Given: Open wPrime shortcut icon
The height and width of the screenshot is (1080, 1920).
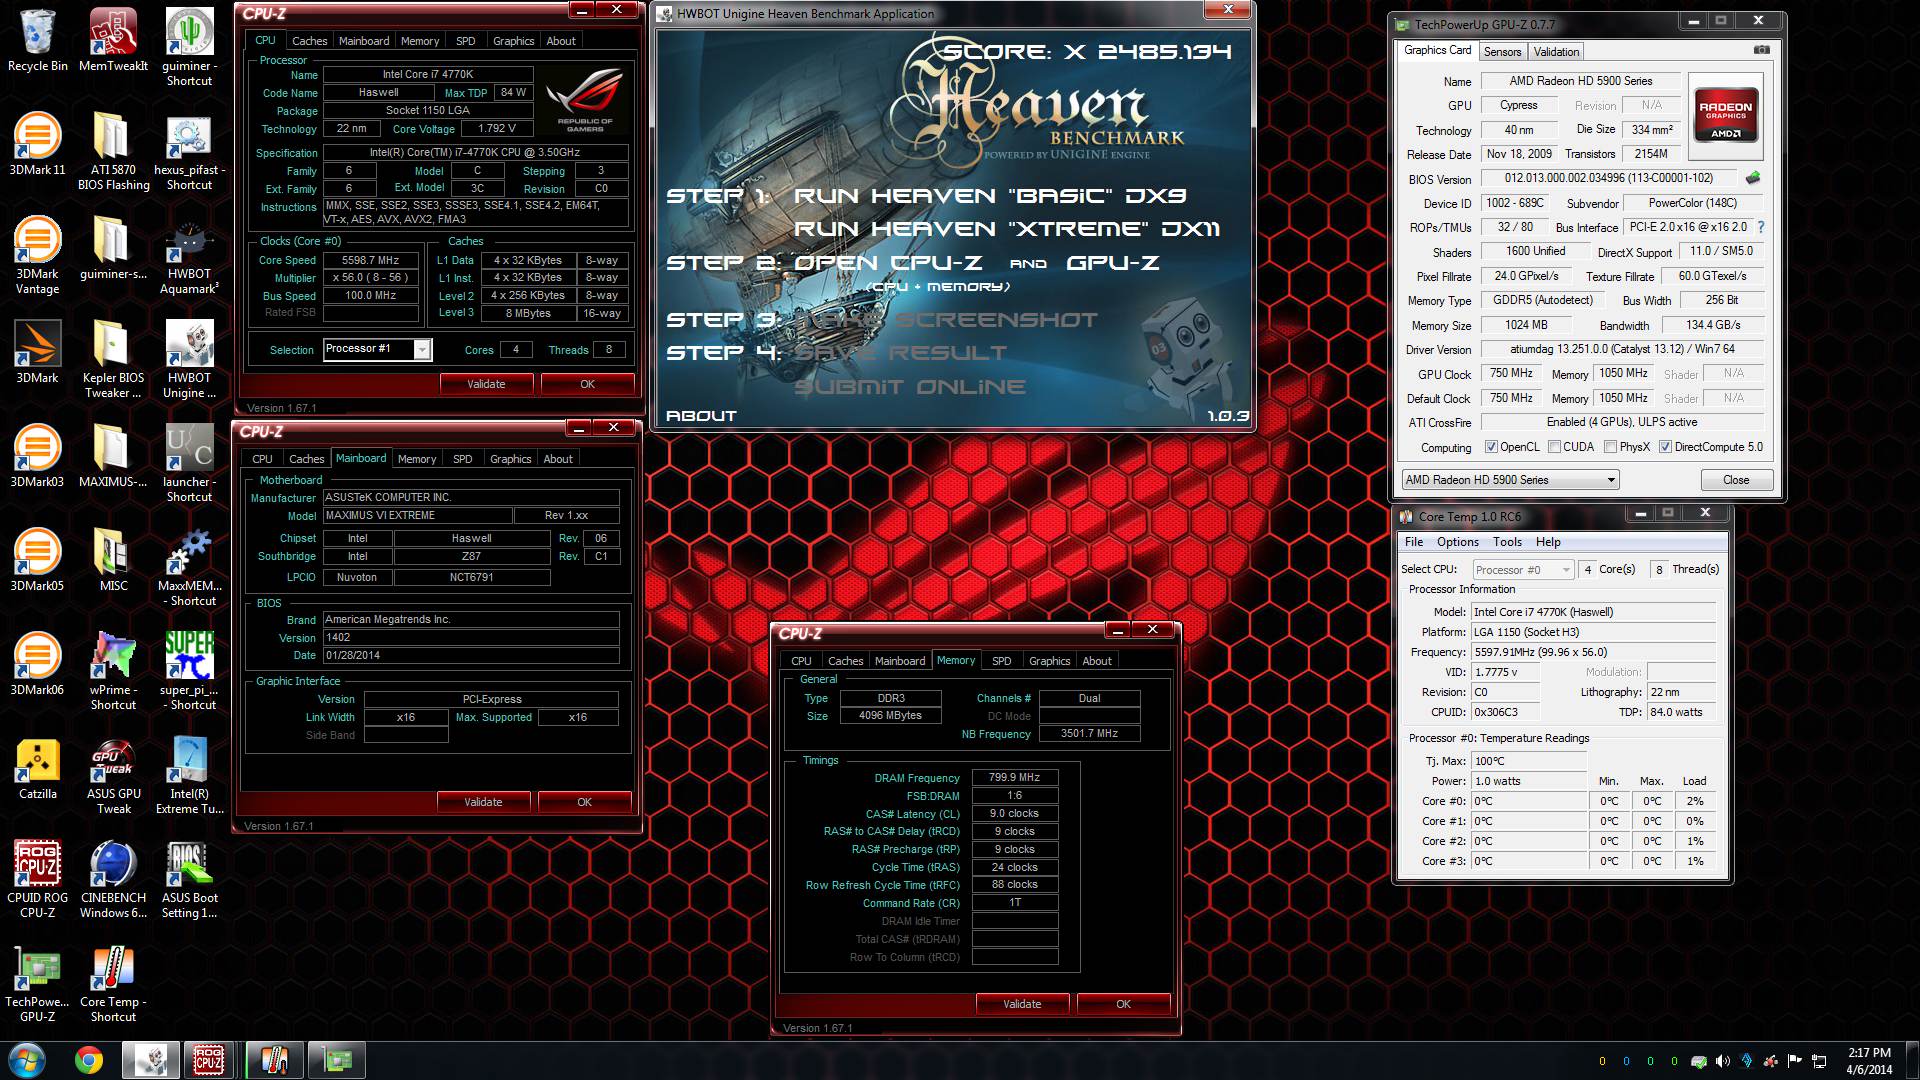Looking at the screenshot, I should (113, 671).
